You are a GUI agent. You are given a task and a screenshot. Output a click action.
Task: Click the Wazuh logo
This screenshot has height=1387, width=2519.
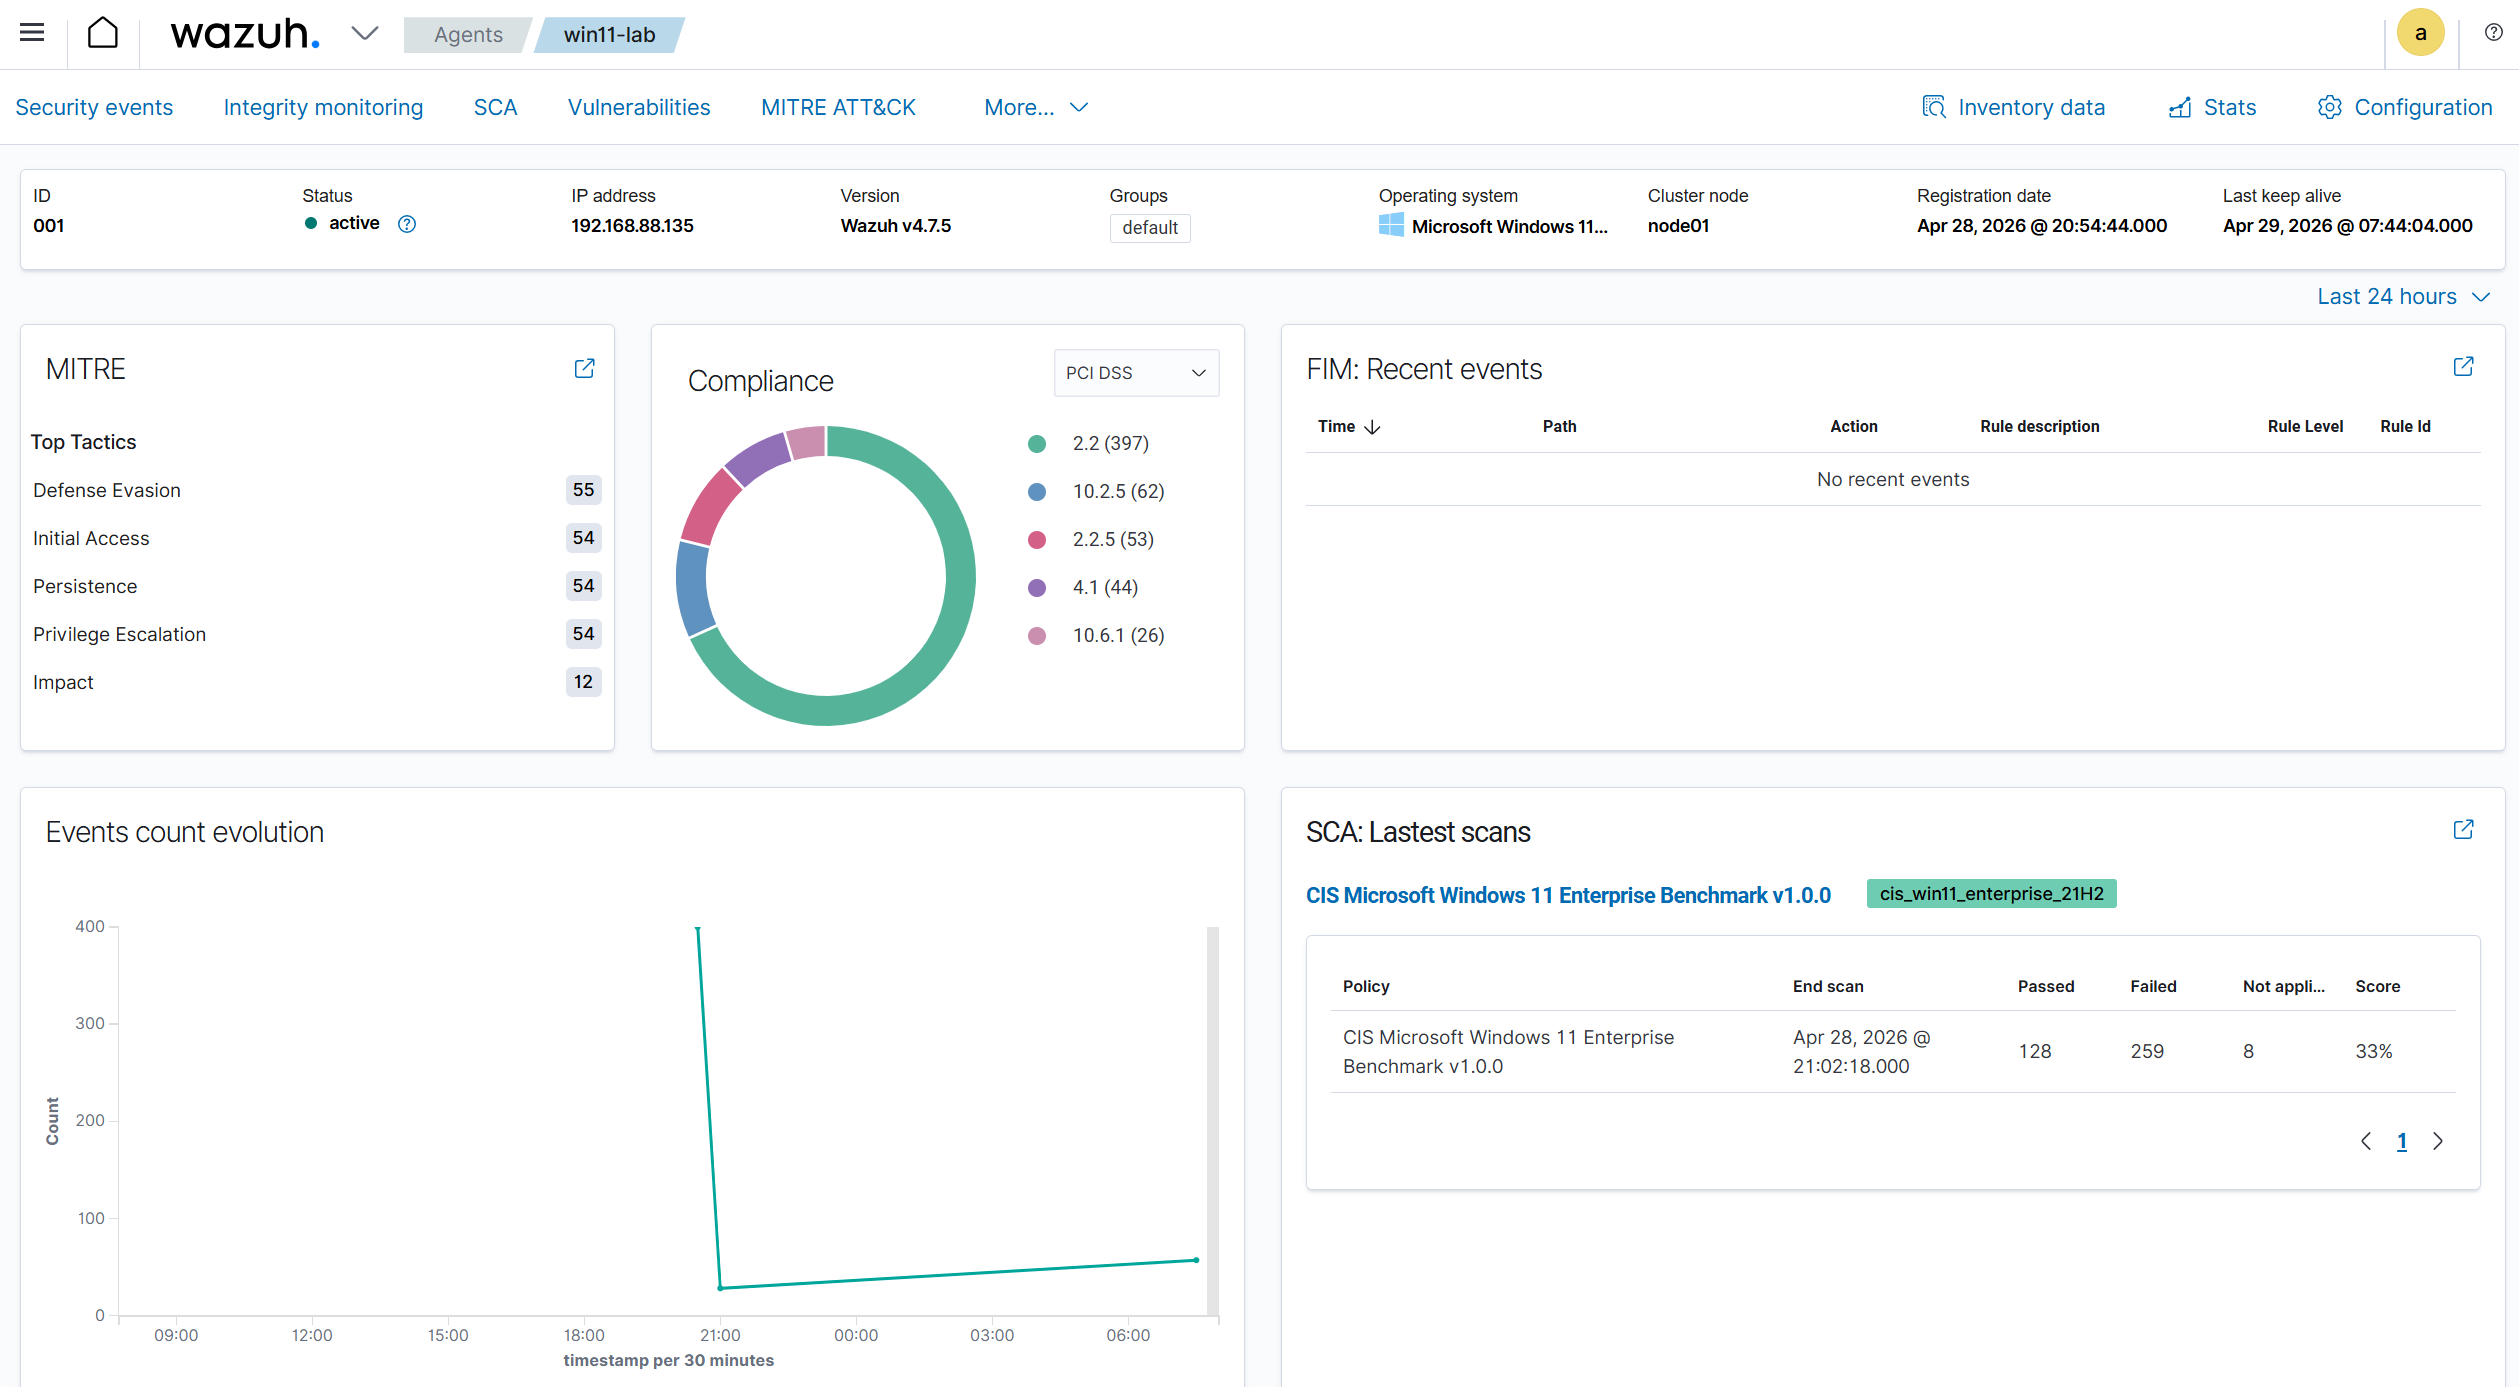(x=245, y=34)
